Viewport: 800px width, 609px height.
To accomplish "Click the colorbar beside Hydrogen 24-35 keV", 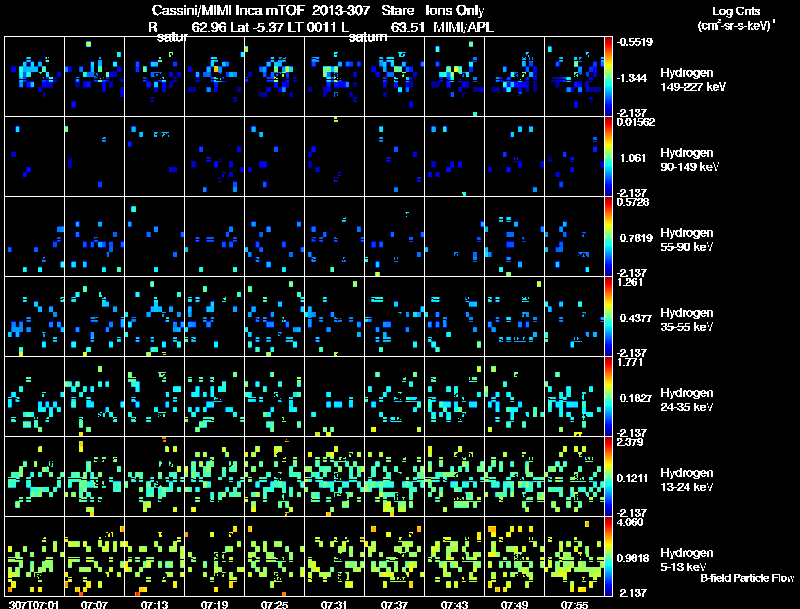I will pyautogui.click(x=608, y=396).
